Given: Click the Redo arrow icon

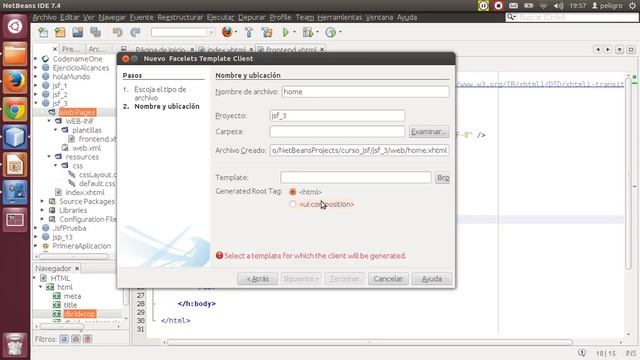Looking at the screenshot, I should coord(135,32).
